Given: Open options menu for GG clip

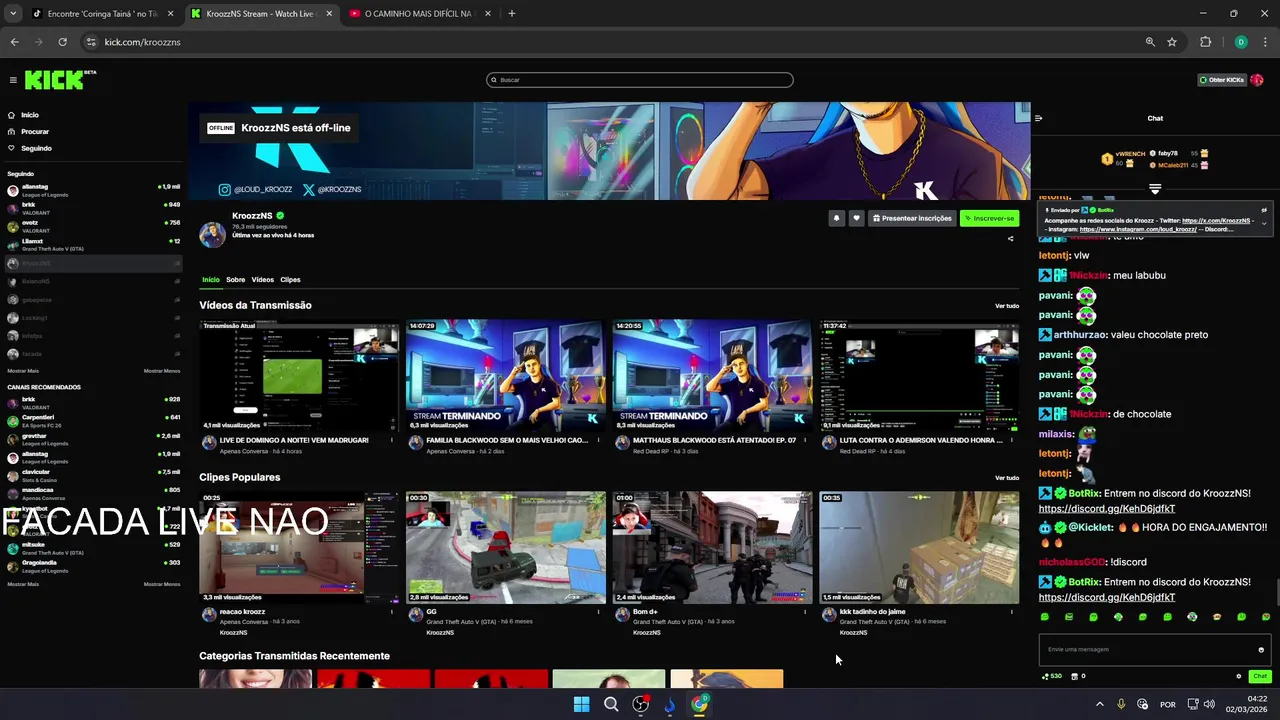Looking at the screenshot, I should [598, 612].
